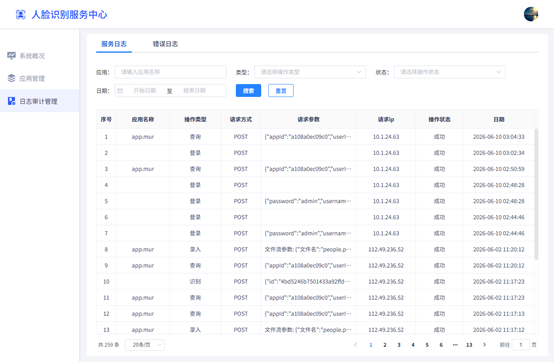This screenshot has width=554, height=362.
Task: Click request params starting with "id" in row 10
Action: click(307, 281)
